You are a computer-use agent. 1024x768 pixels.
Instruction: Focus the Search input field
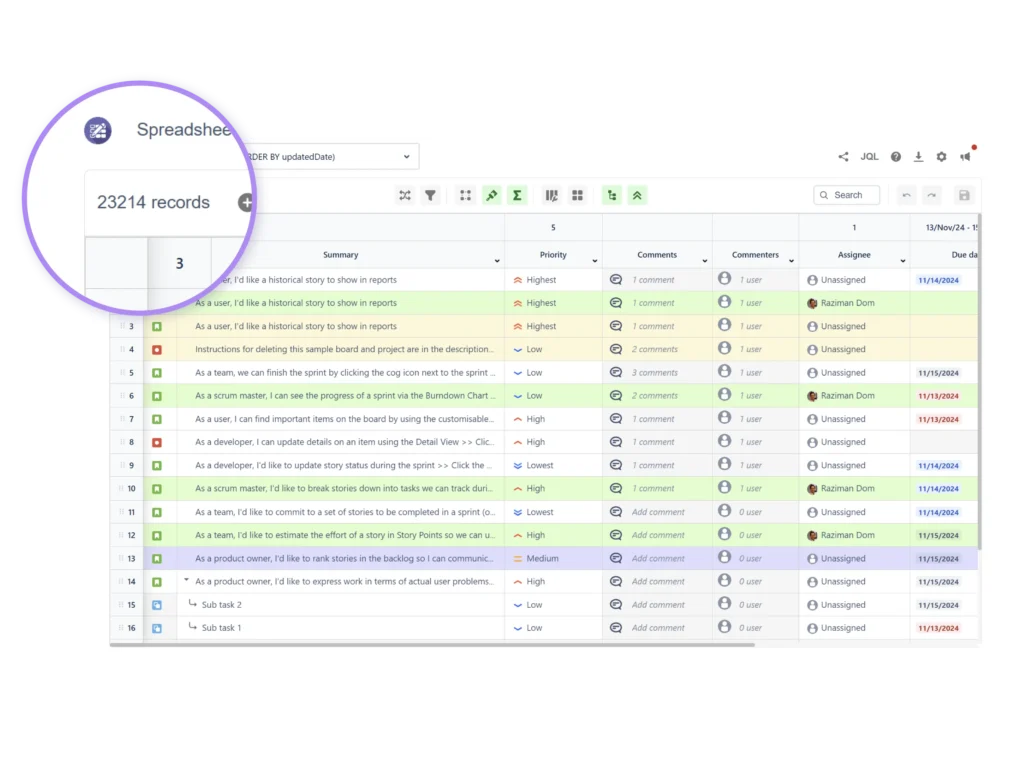[846, 195]
